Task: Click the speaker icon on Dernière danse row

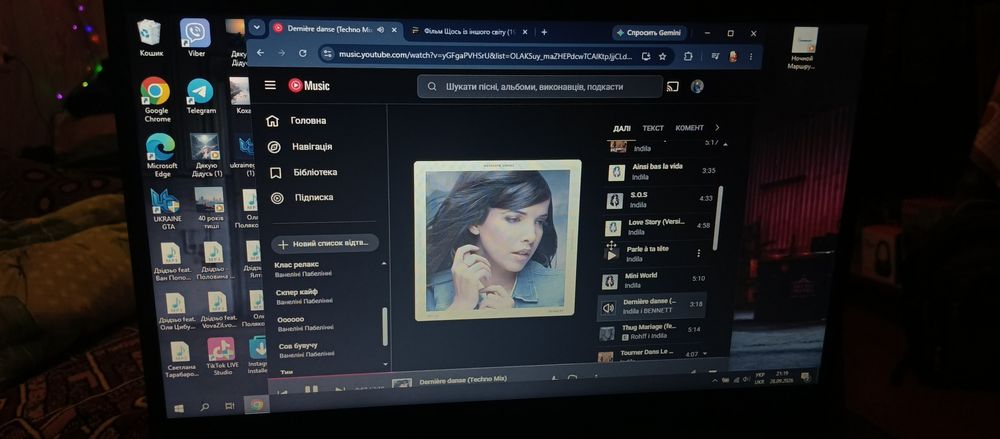Action: click(x=608, y=308)
